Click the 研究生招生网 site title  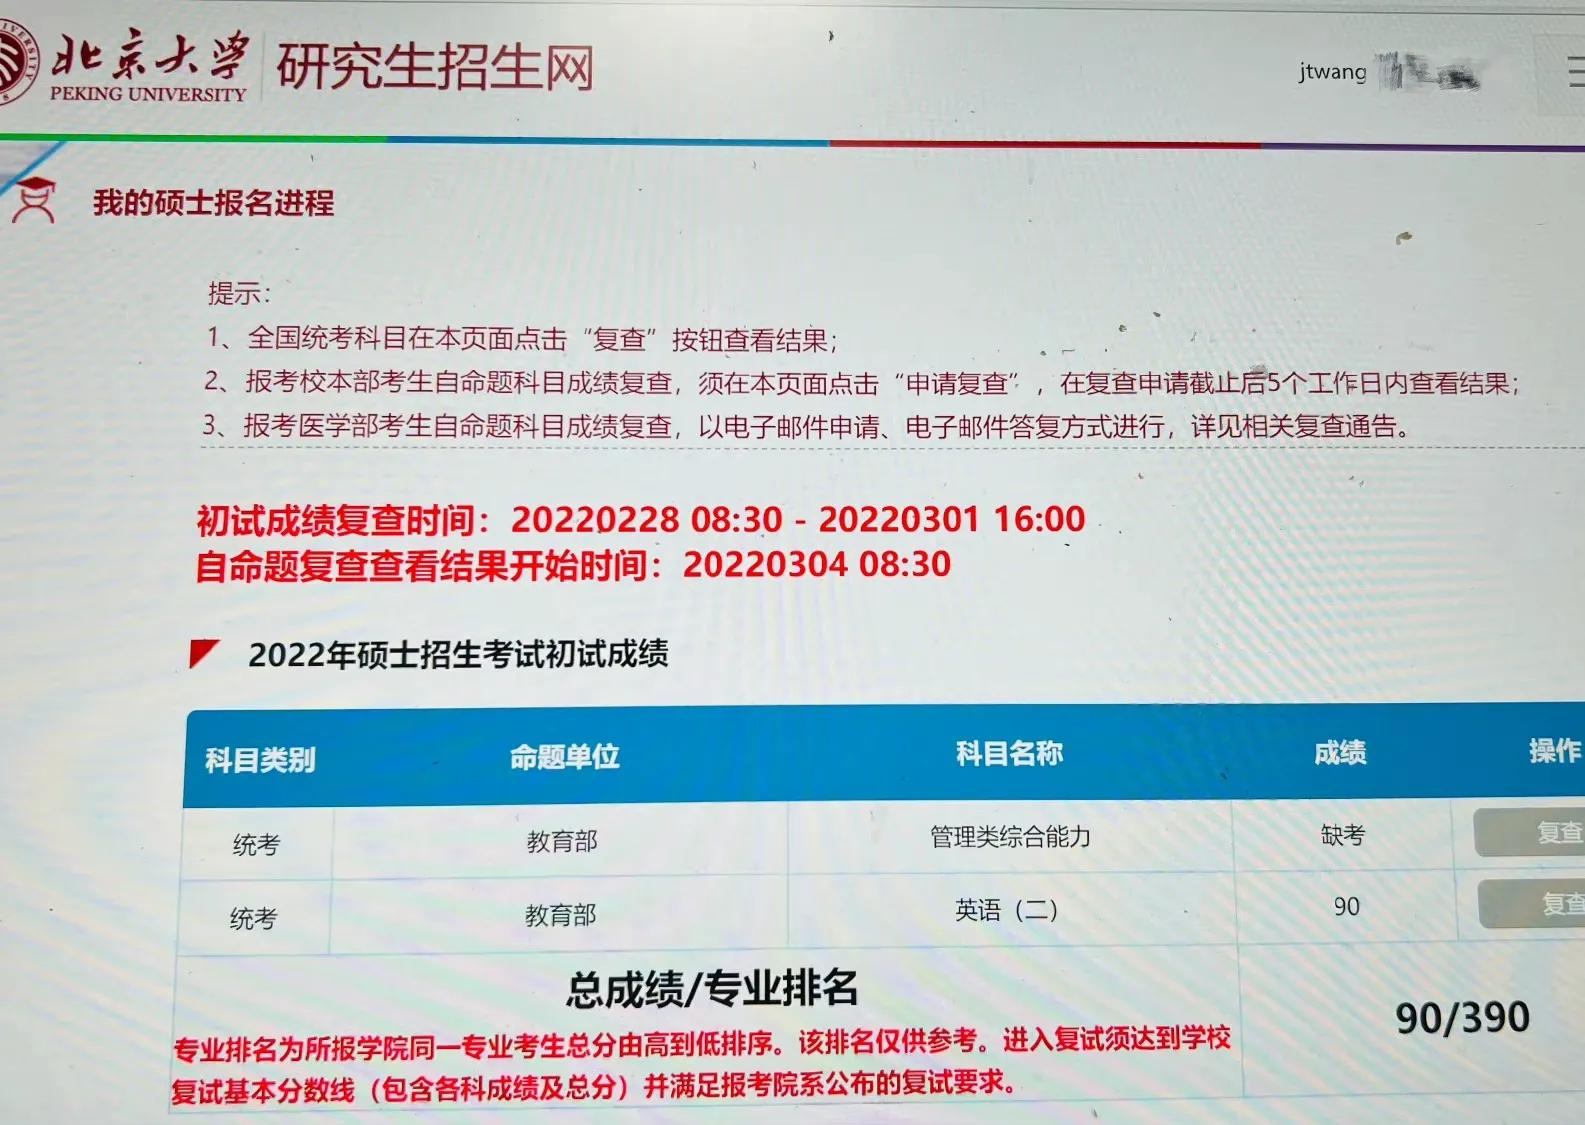click(435, 68)
